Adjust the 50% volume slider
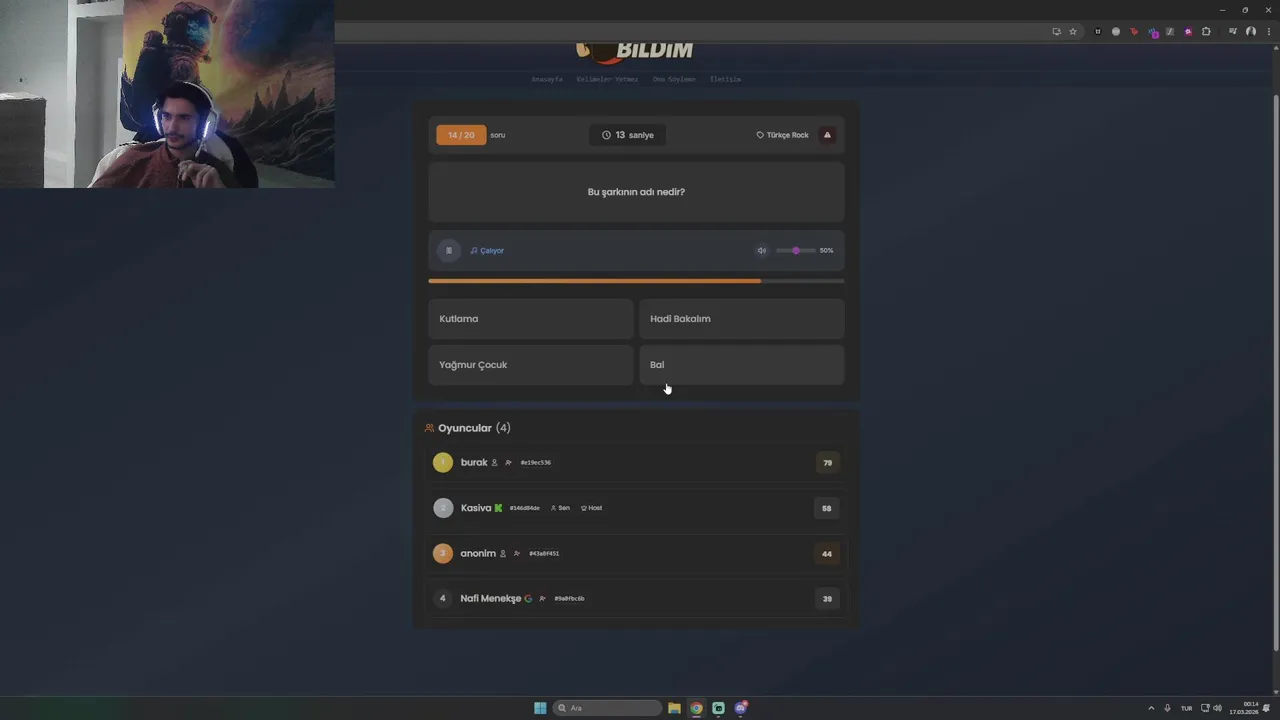The image size is (1280, 720). point(796,250)
